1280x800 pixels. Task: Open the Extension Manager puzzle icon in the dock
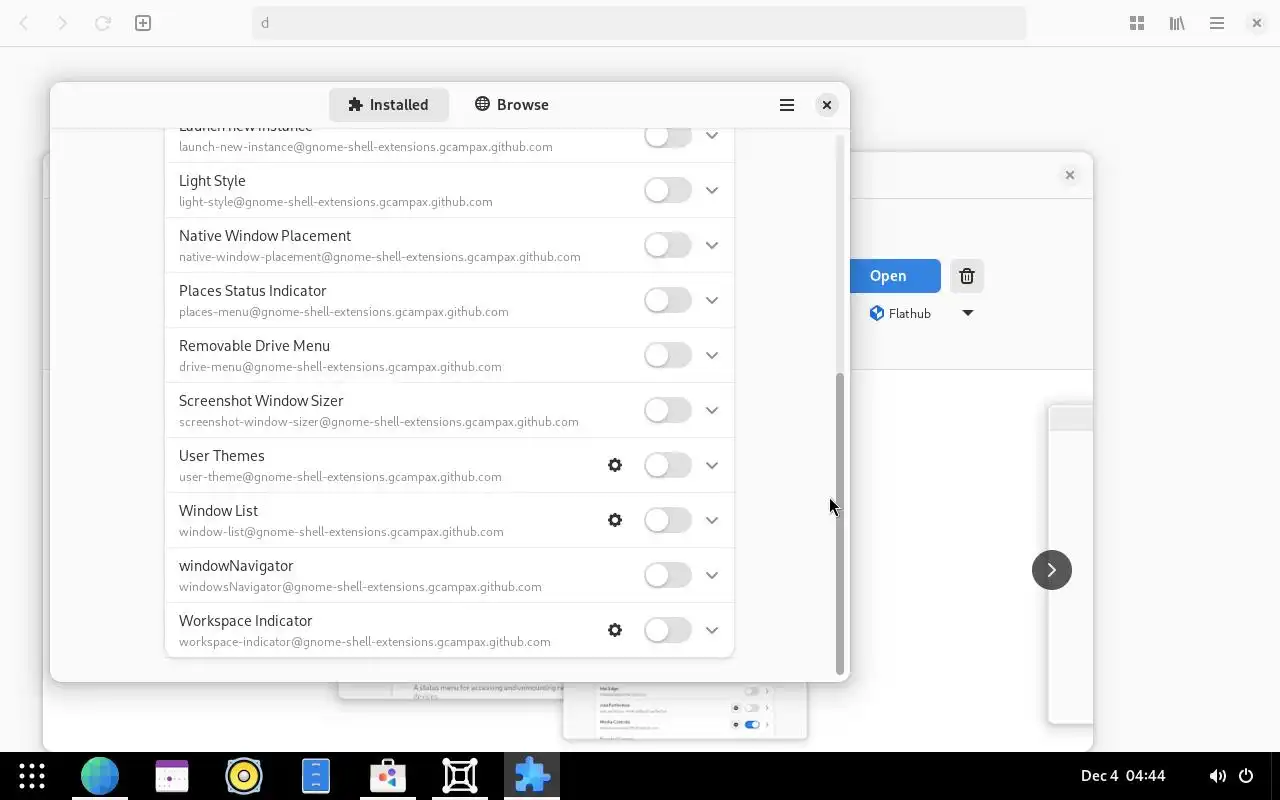[532, 776]
